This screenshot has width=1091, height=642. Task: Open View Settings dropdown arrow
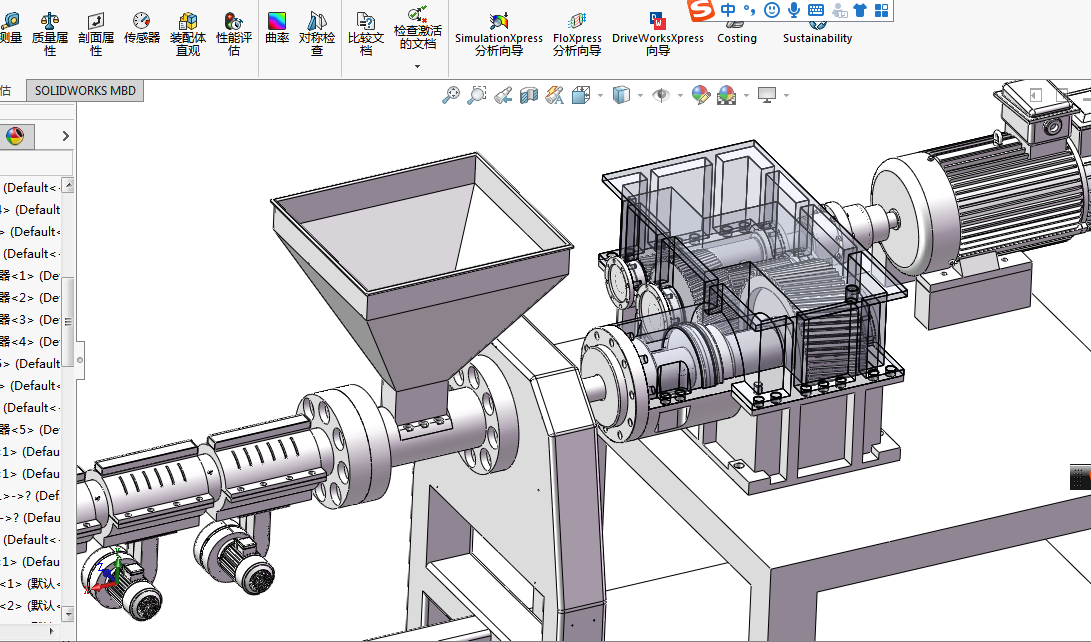786,95
